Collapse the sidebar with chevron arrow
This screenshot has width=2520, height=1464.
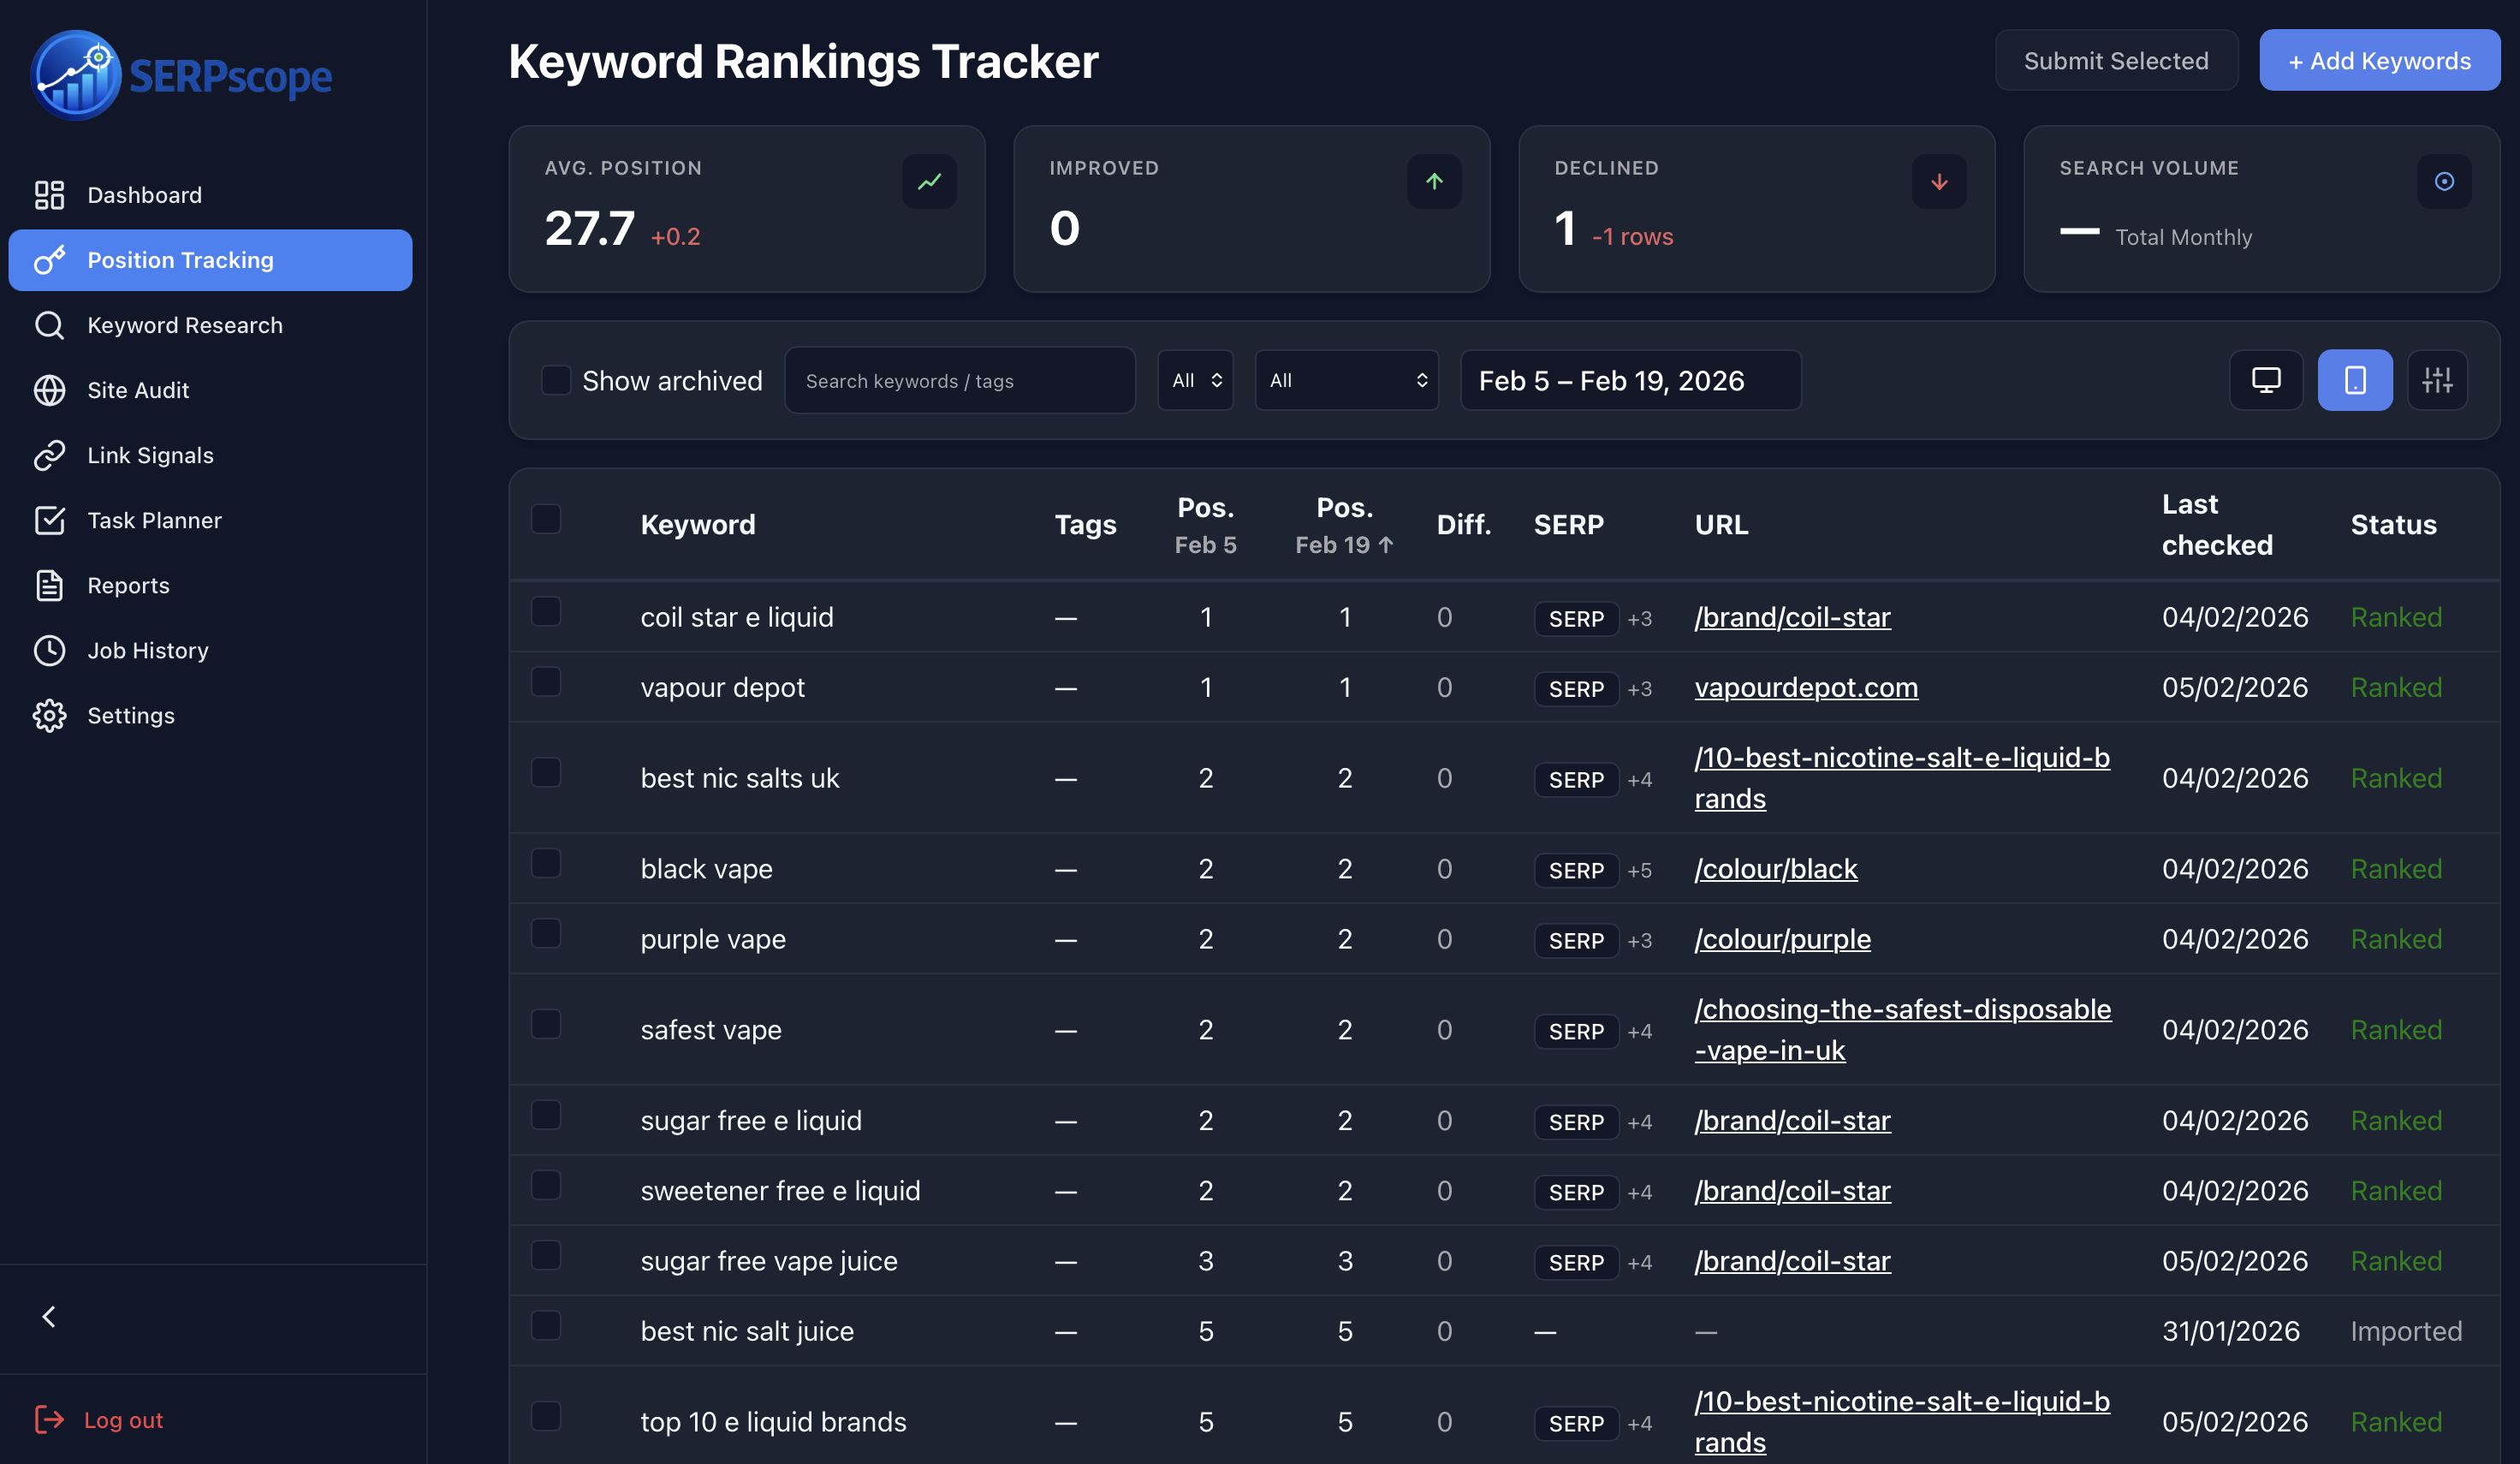point(49,1316)
